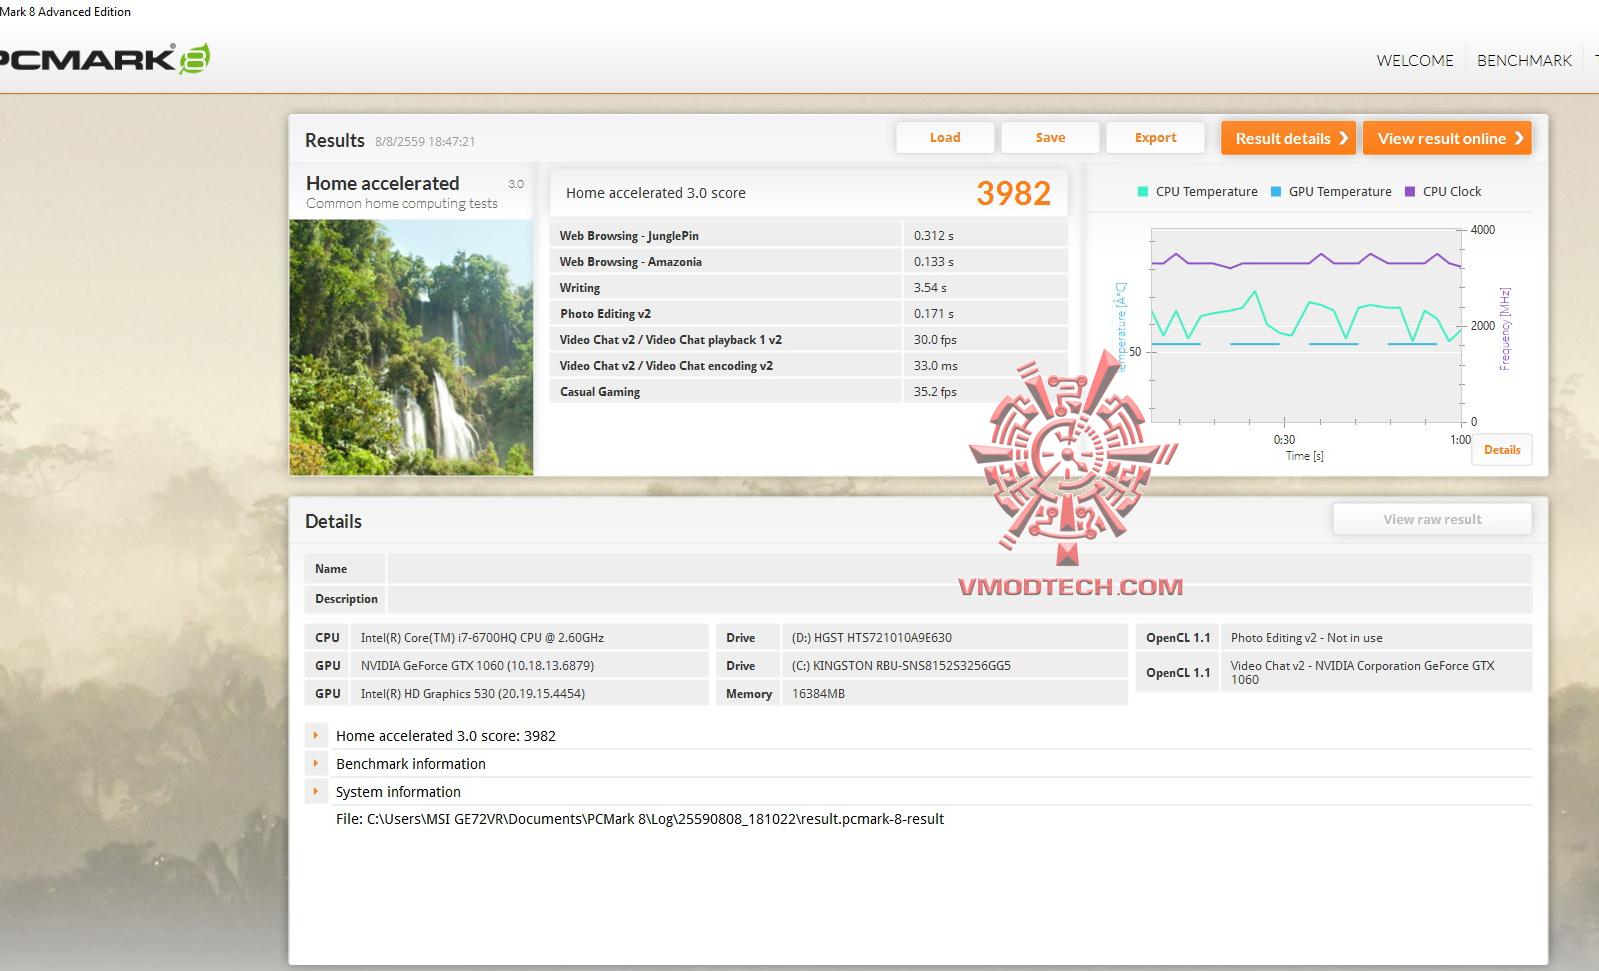Screen dimensions: 1599x971
Task: Click the PCMark 8 logo
Action: click(x=104, y=59)
